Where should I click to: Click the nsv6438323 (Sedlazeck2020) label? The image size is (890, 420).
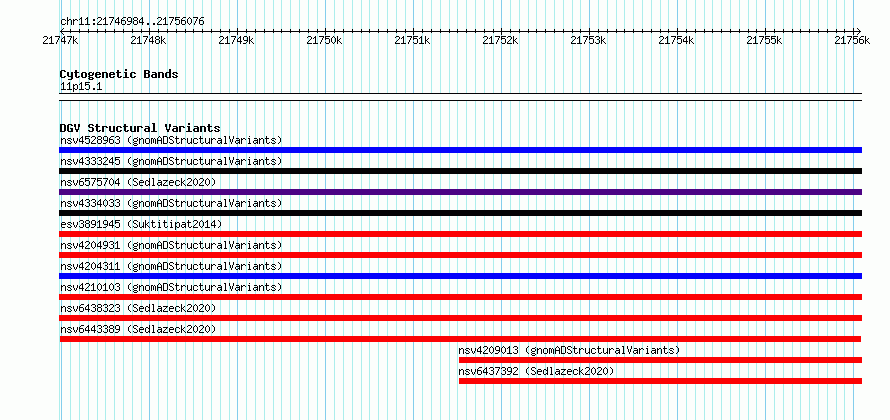[138, 308]
